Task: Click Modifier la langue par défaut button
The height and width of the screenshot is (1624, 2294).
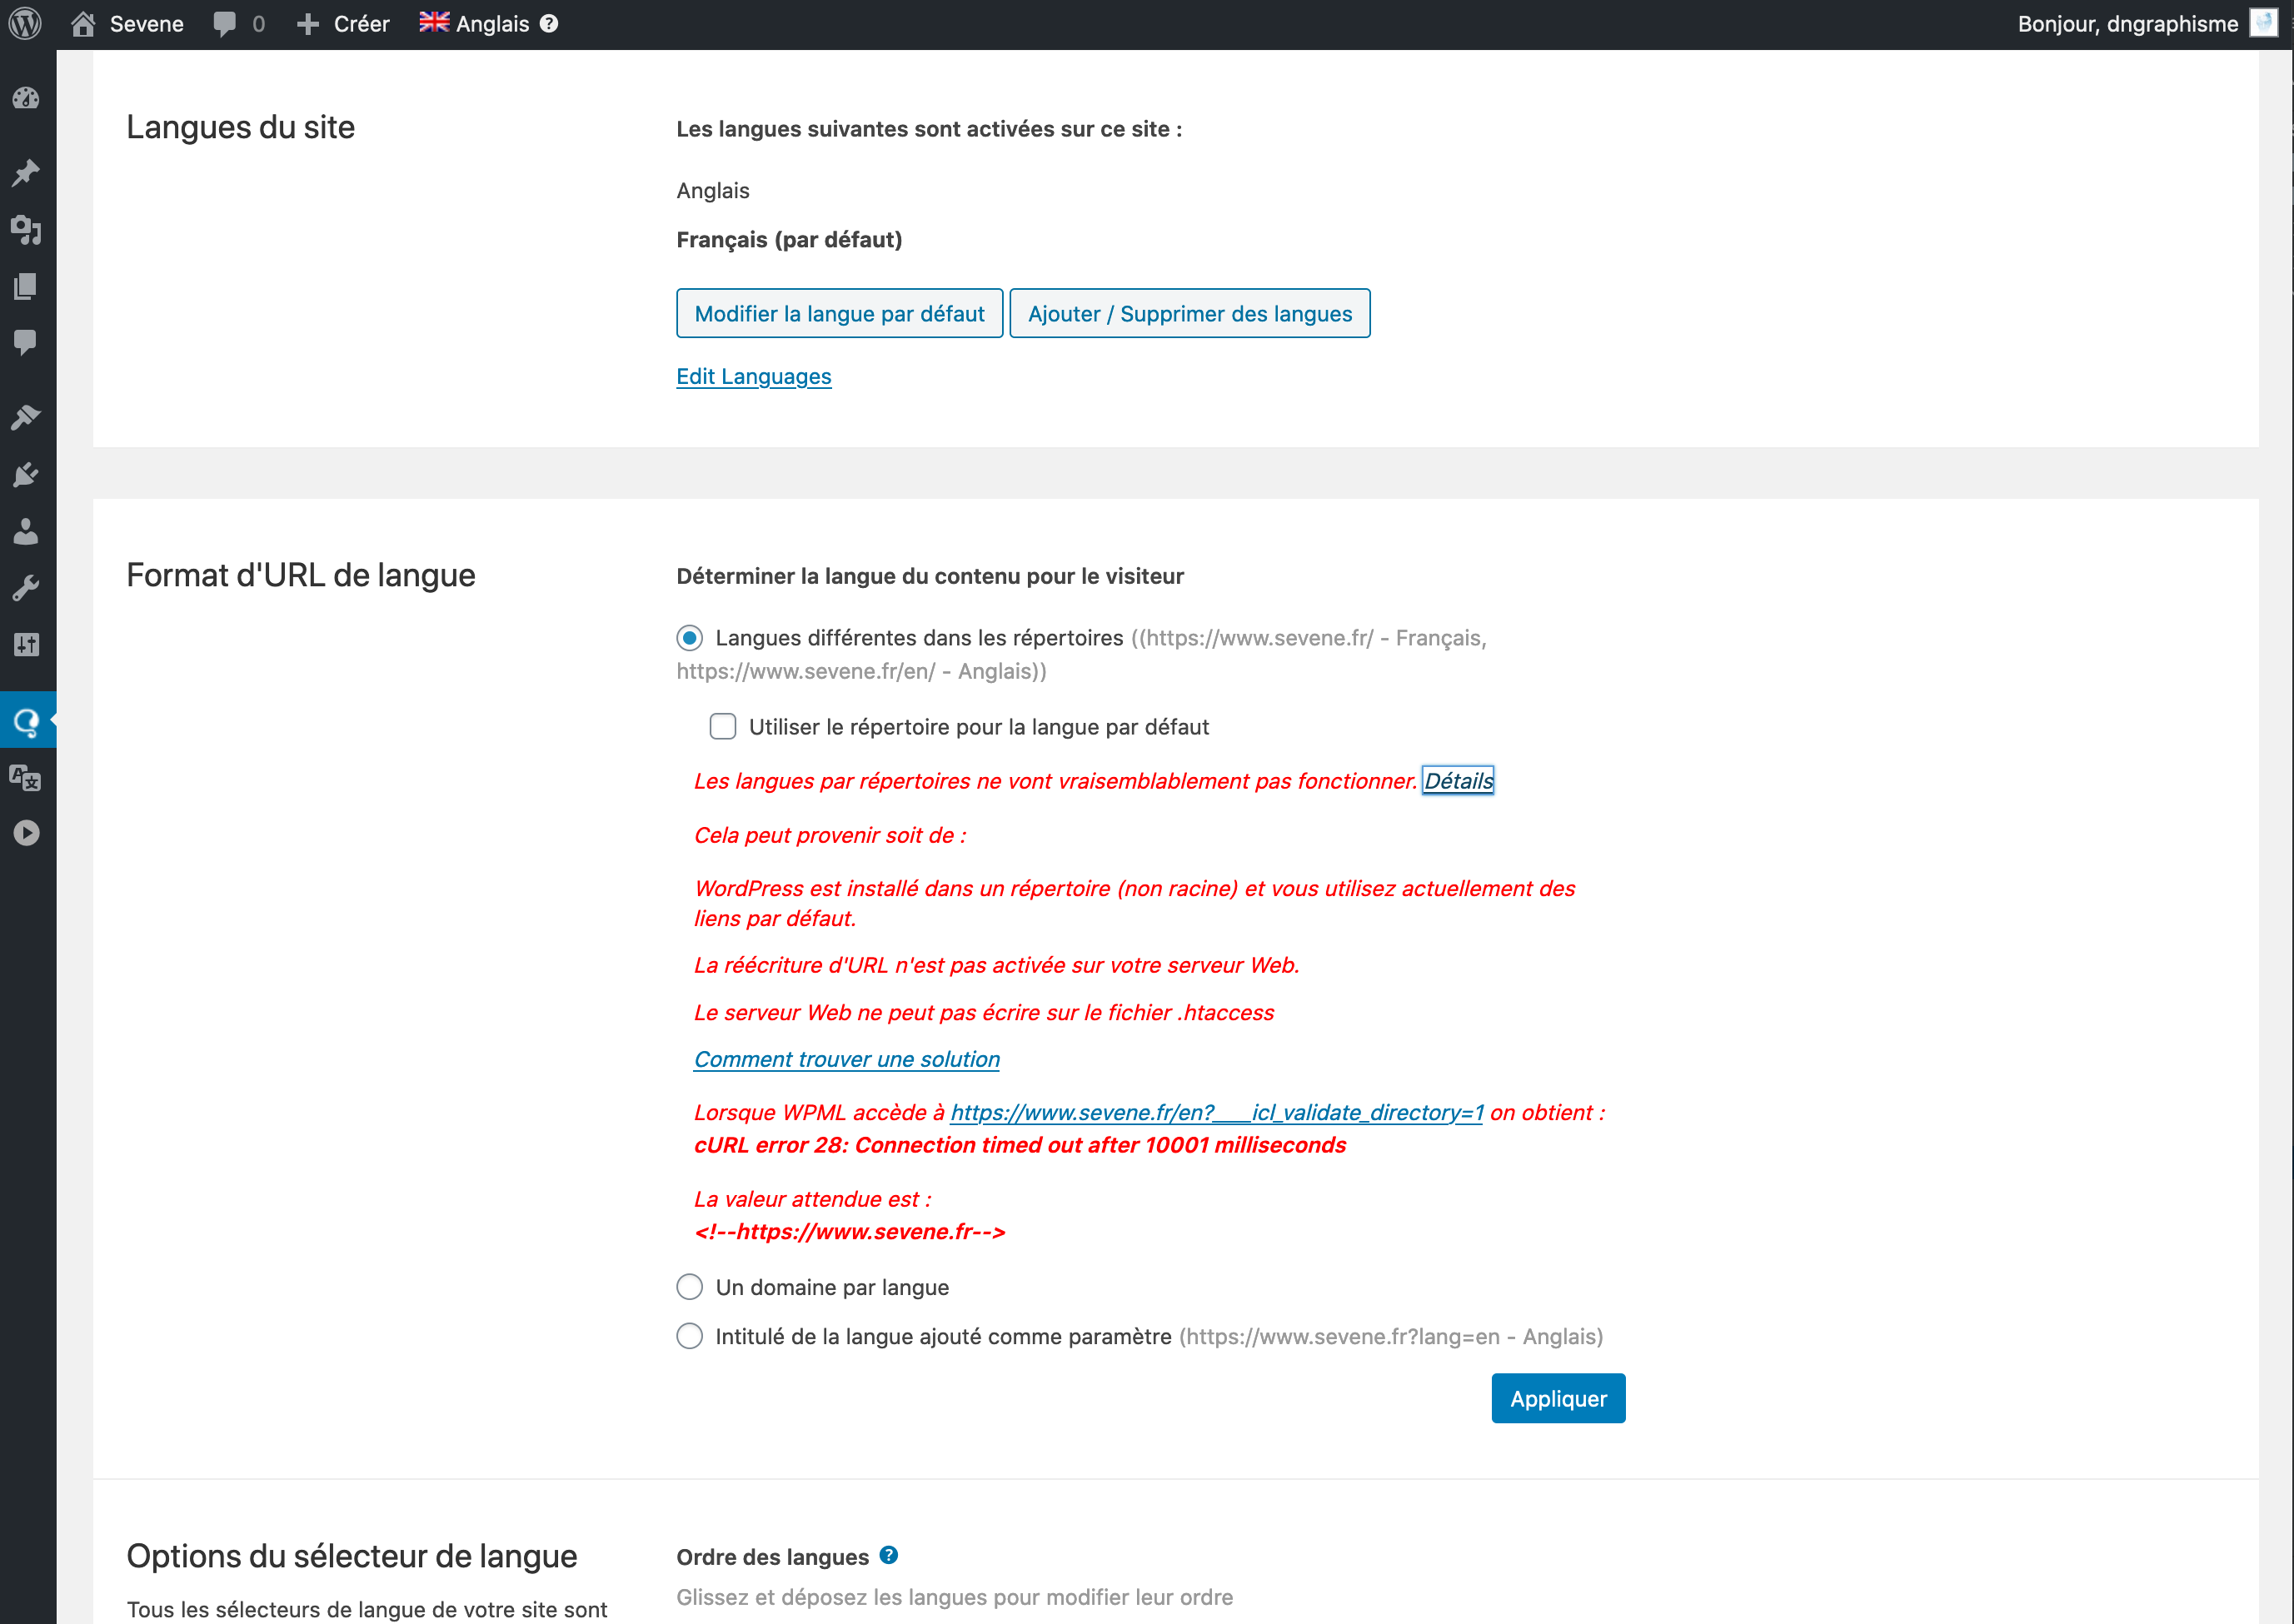Action: (x=839, y=313)
